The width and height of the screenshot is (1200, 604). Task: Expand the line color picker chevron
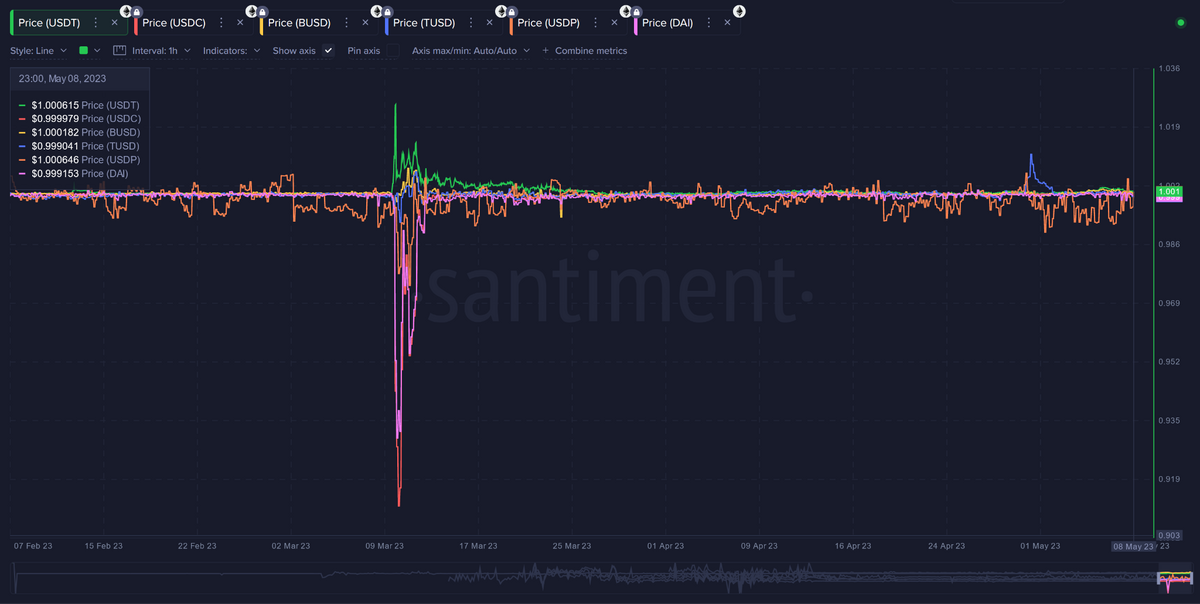[97, 50]
